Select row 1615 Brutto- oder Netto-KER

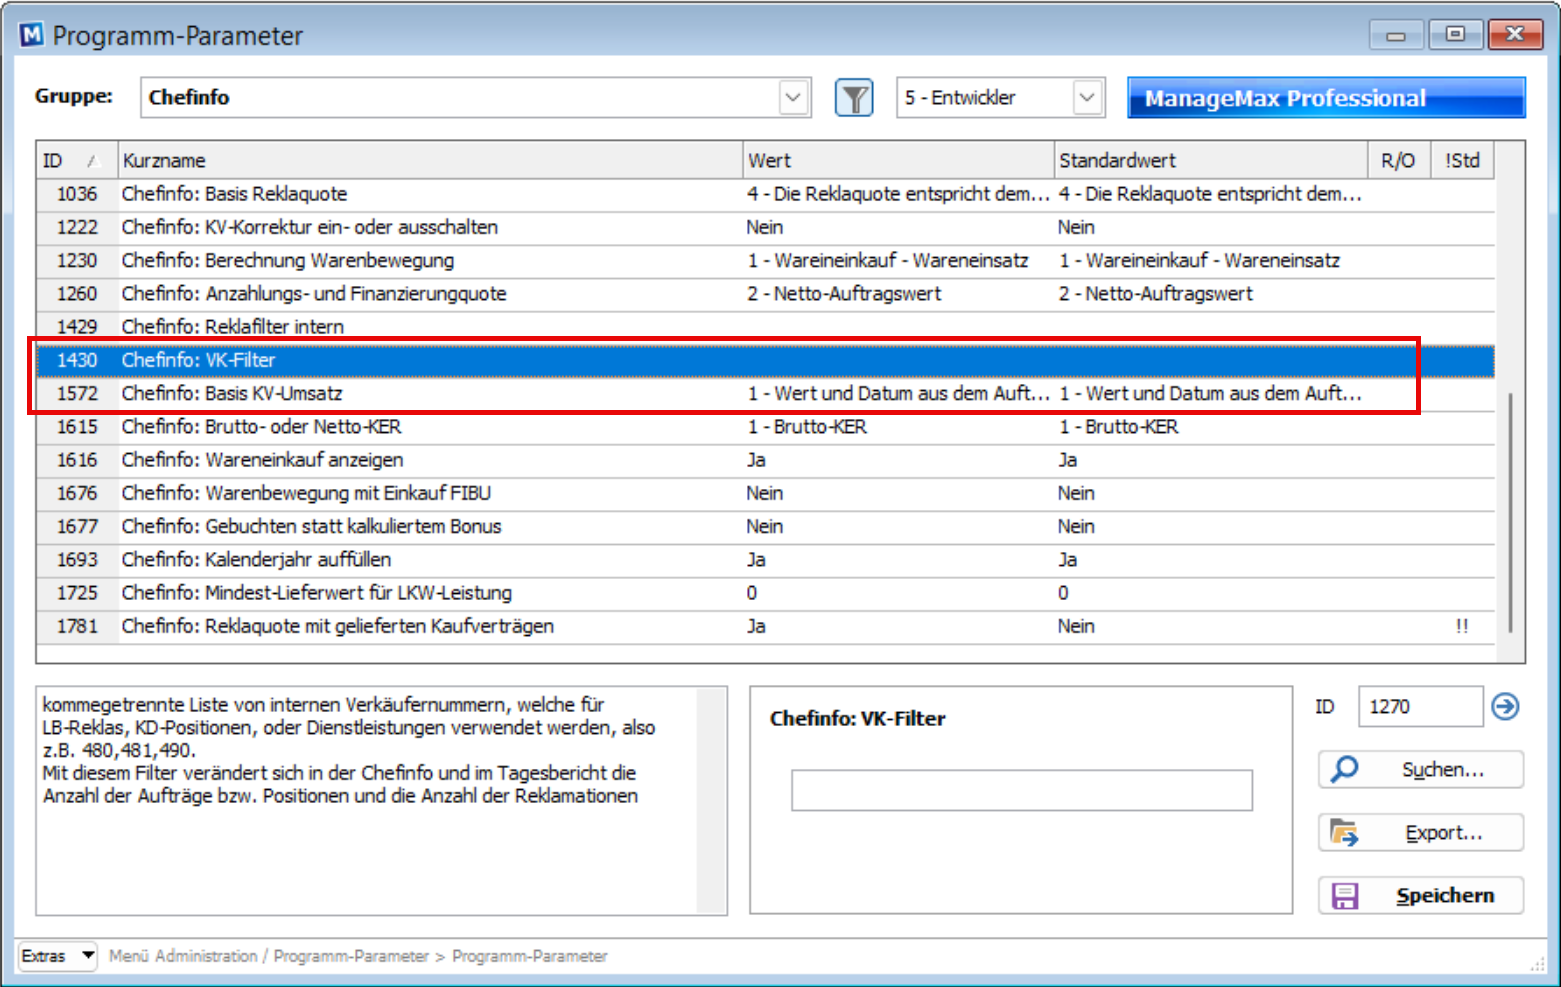tap(765, 427)
